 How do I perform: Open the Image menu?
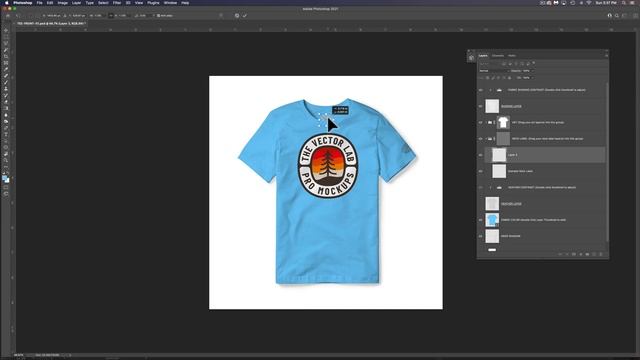62,3
